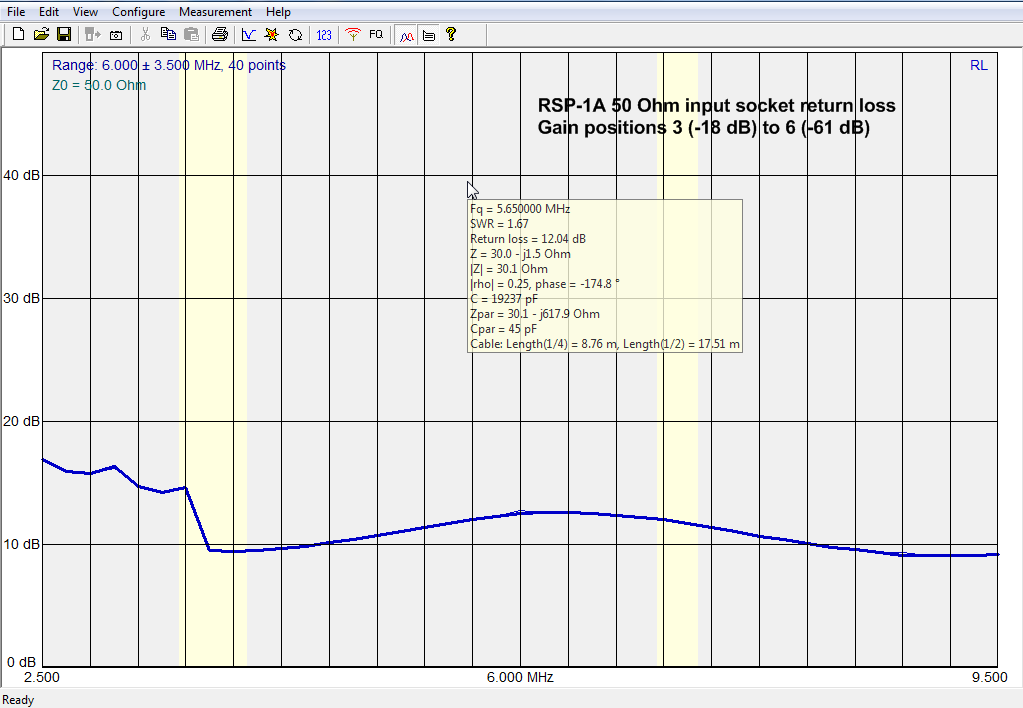Click 'SWR = 1.67' in data tip
Image resolution: width=1023 pixels, height=708 pixels.
click(x=499, y=224)
